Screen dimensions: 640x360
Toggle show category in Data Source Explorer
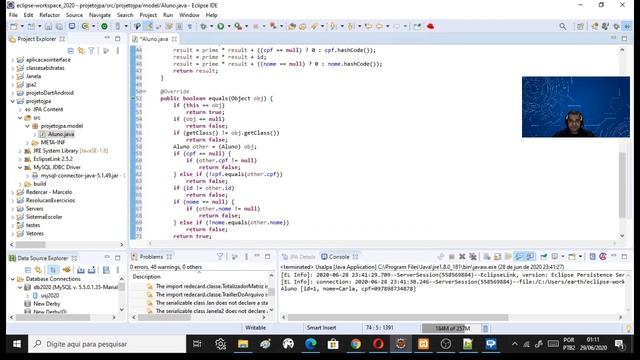53,270
